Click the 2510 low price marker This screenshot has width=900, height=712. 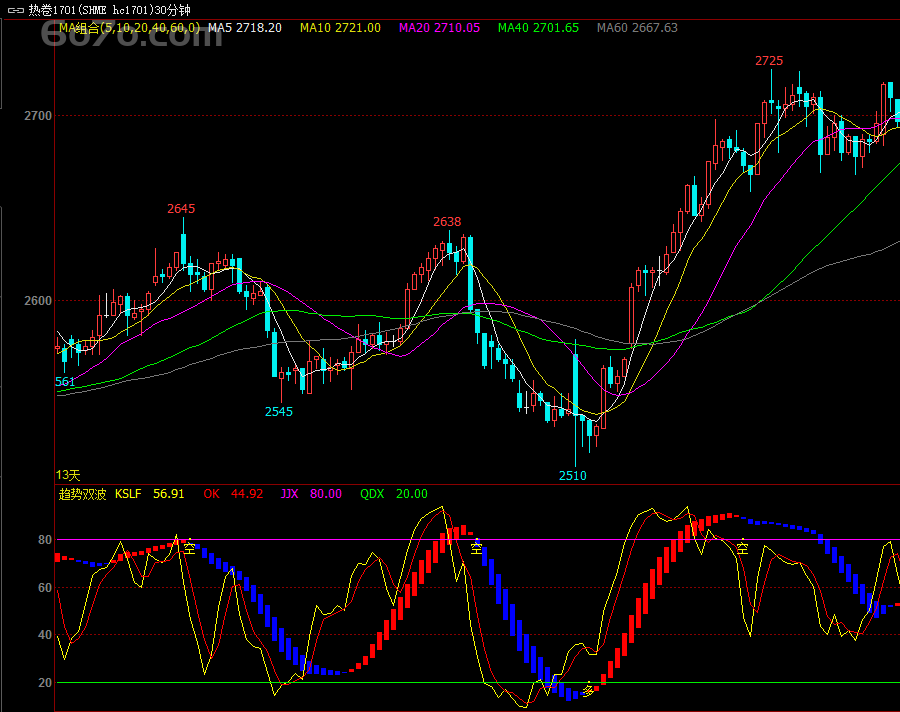pyautogui.click(x=573, y=476)
